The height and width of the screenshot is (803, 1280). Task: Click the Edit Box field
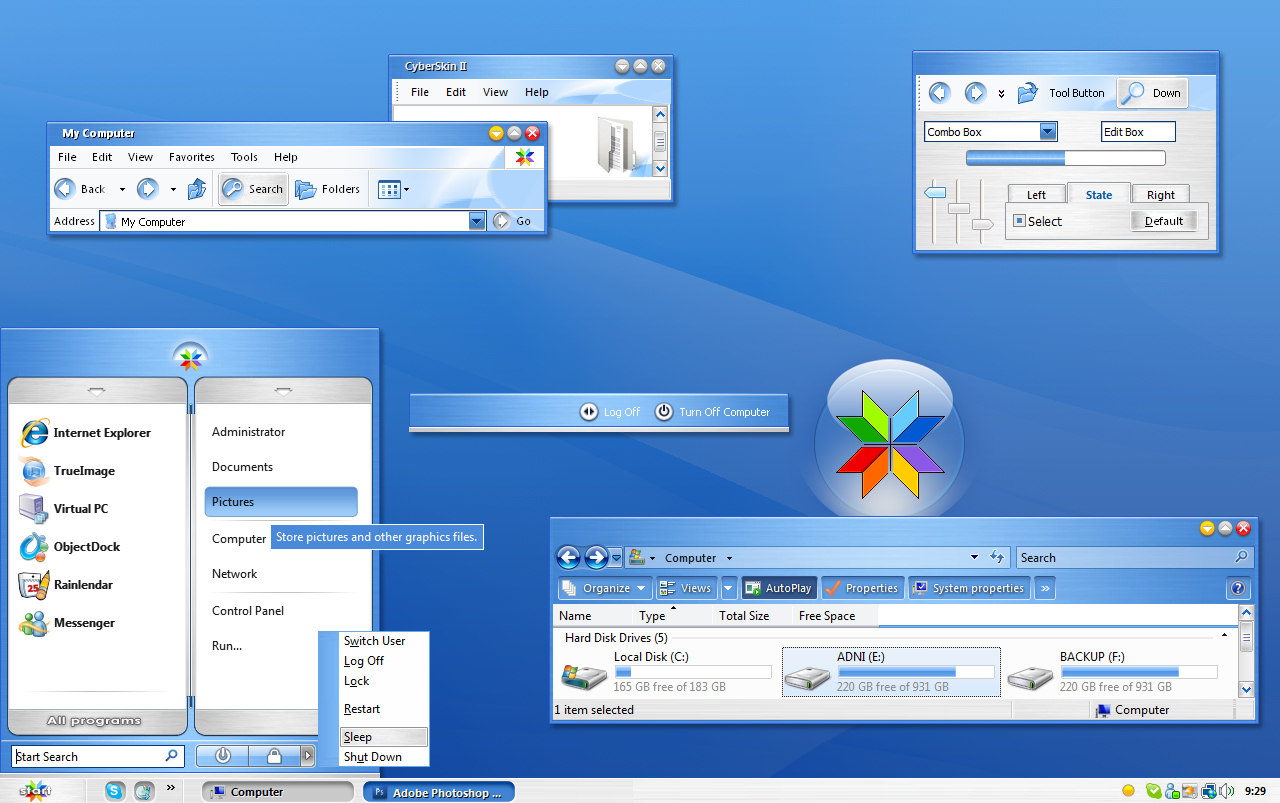coord(1138,132)
